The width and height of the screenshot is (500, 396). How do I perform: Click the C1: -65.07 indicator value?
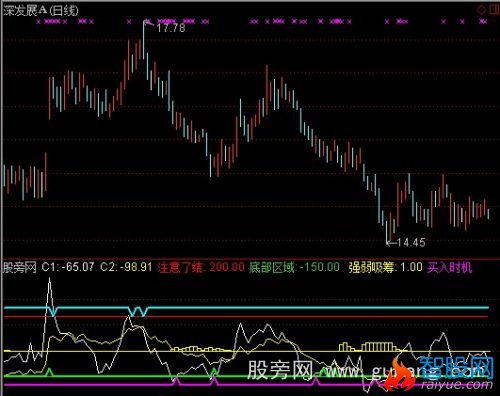(x=68, y=267)
